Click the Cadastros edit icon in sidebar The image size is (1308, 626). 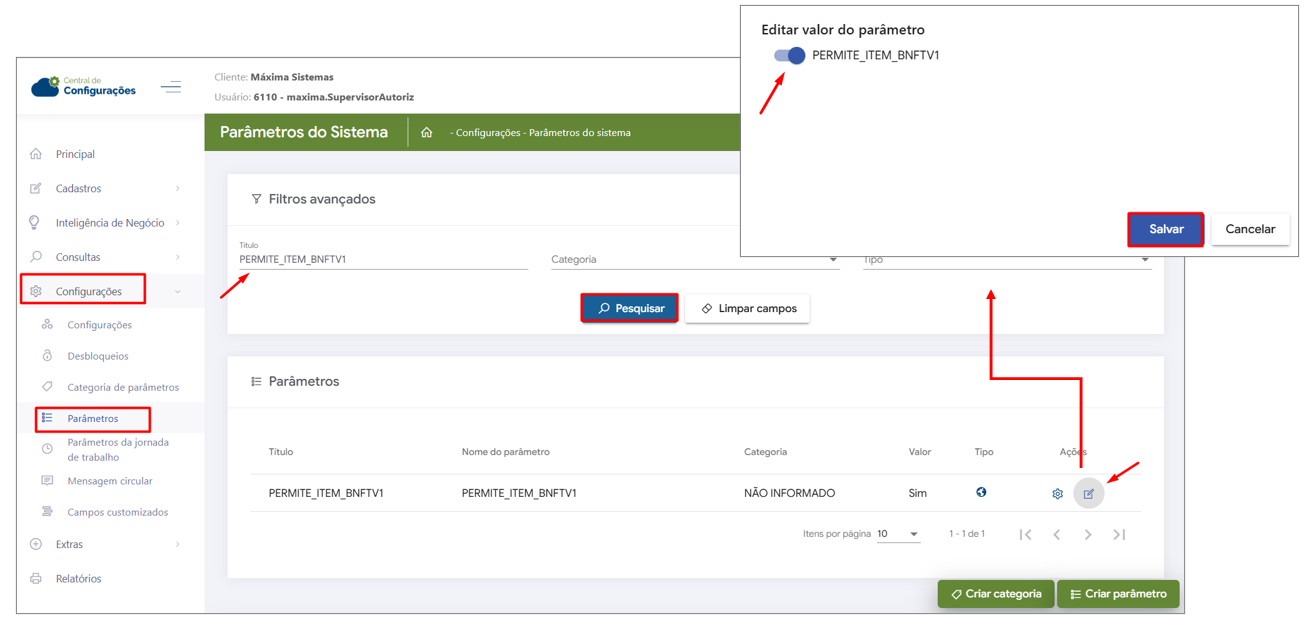tap(36, 188)
